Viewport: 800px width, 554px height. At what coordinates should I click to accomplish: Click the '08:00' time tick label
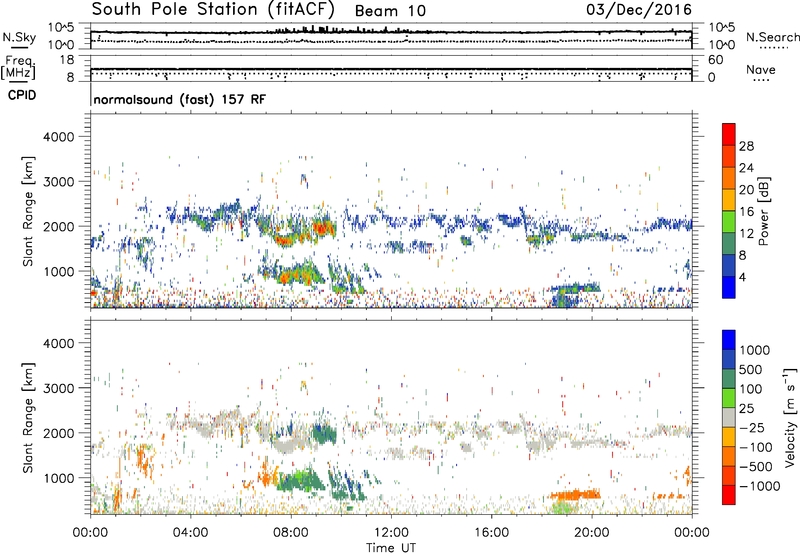click(291, 533)
